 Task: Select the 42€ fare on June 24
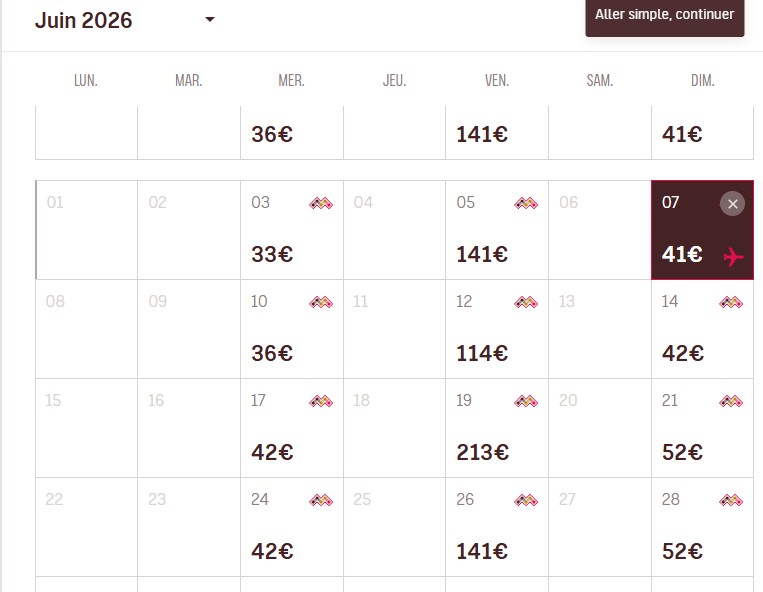(272, 551)
